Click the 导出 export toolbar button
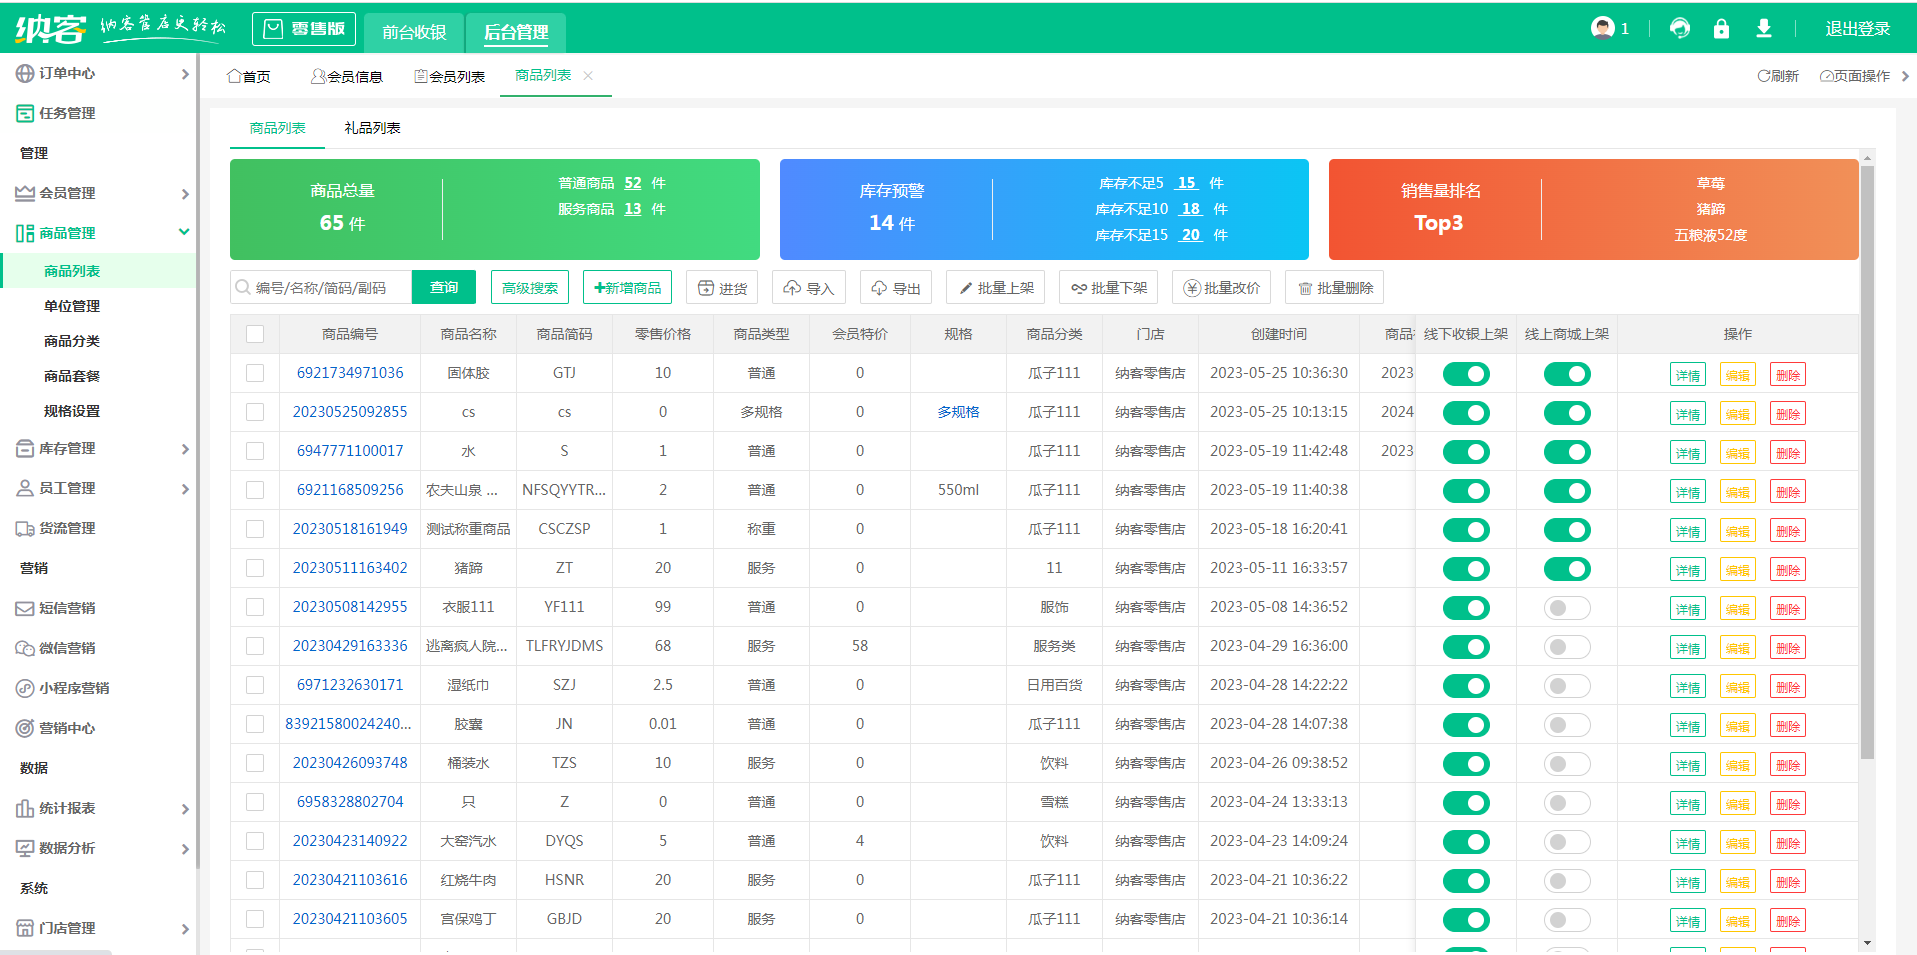The image size is (1917, 955). pyautogui.click(x=896, y=288)
